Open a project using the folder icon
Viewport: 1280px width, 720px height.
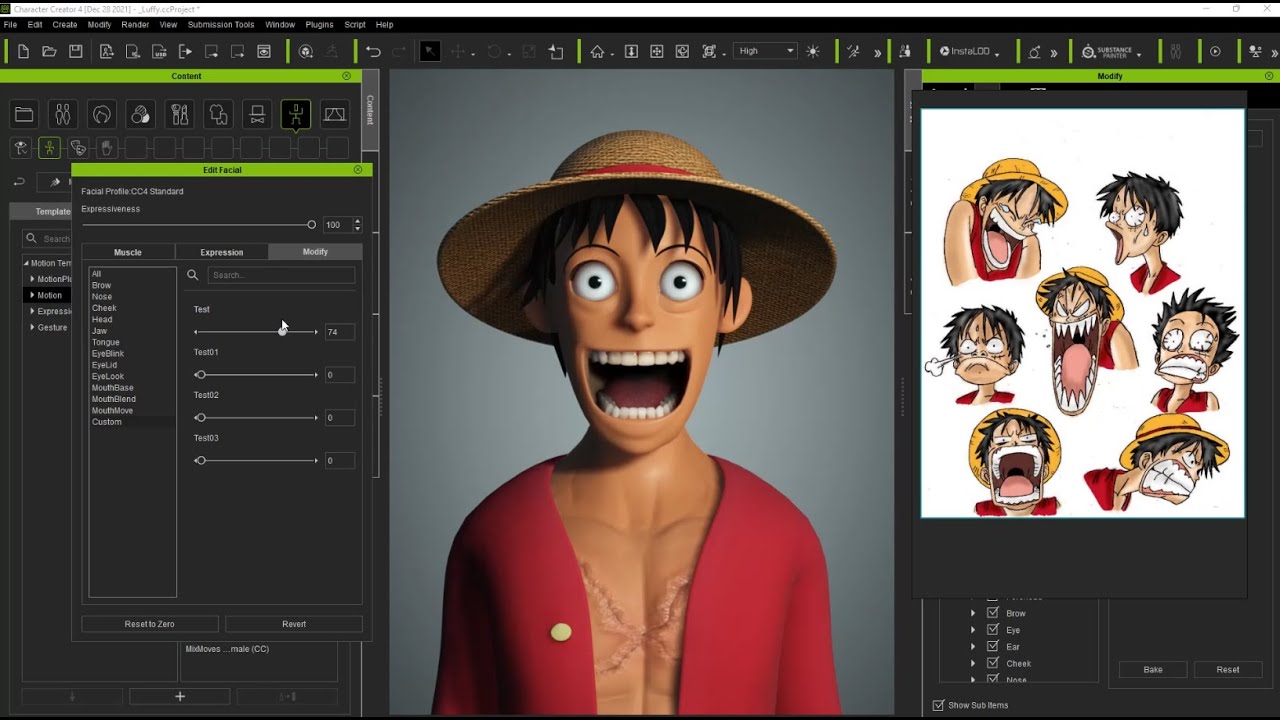[49, 51]
